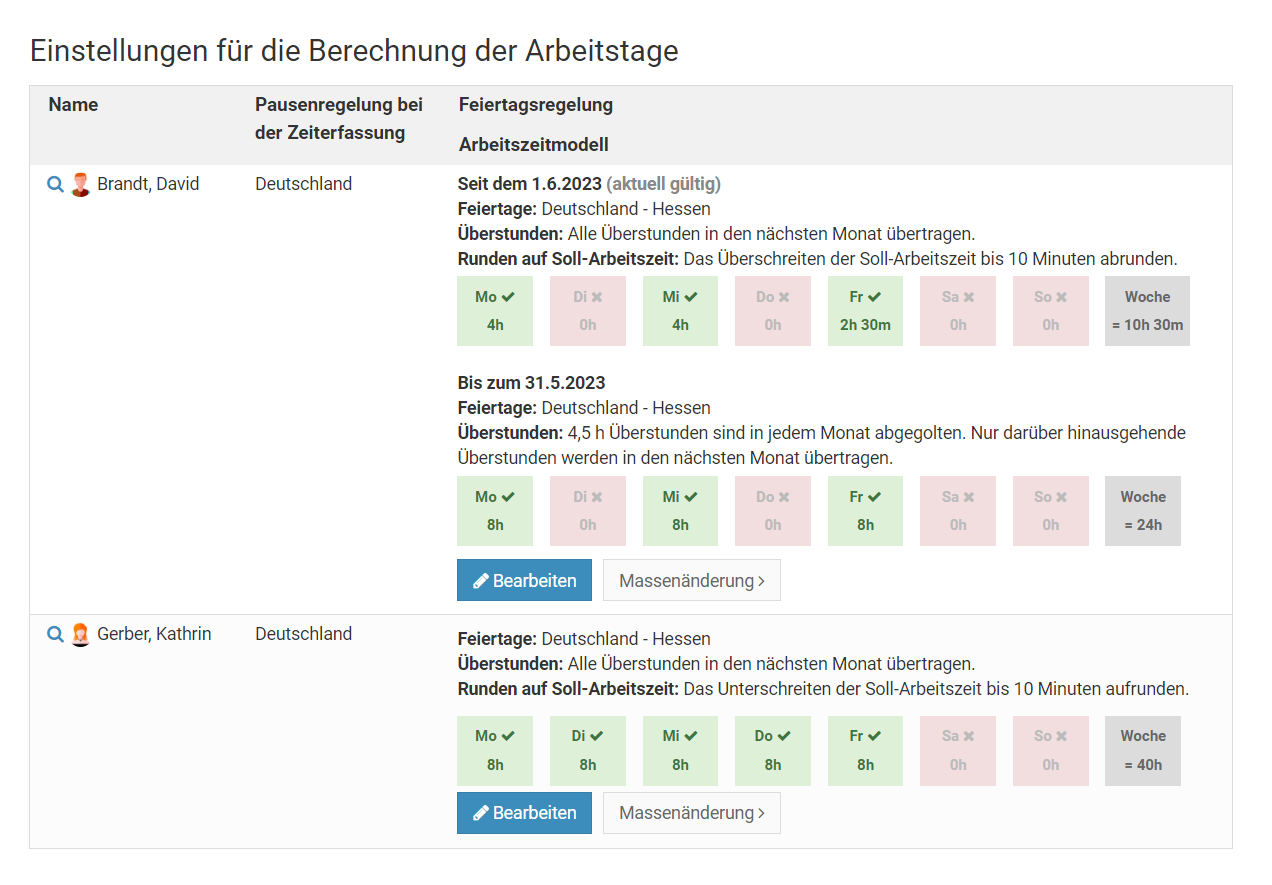Click the magnifier icon beside Gerber, Kathrin
This screenshot has width=1272, height=885.
coord(55,635)
